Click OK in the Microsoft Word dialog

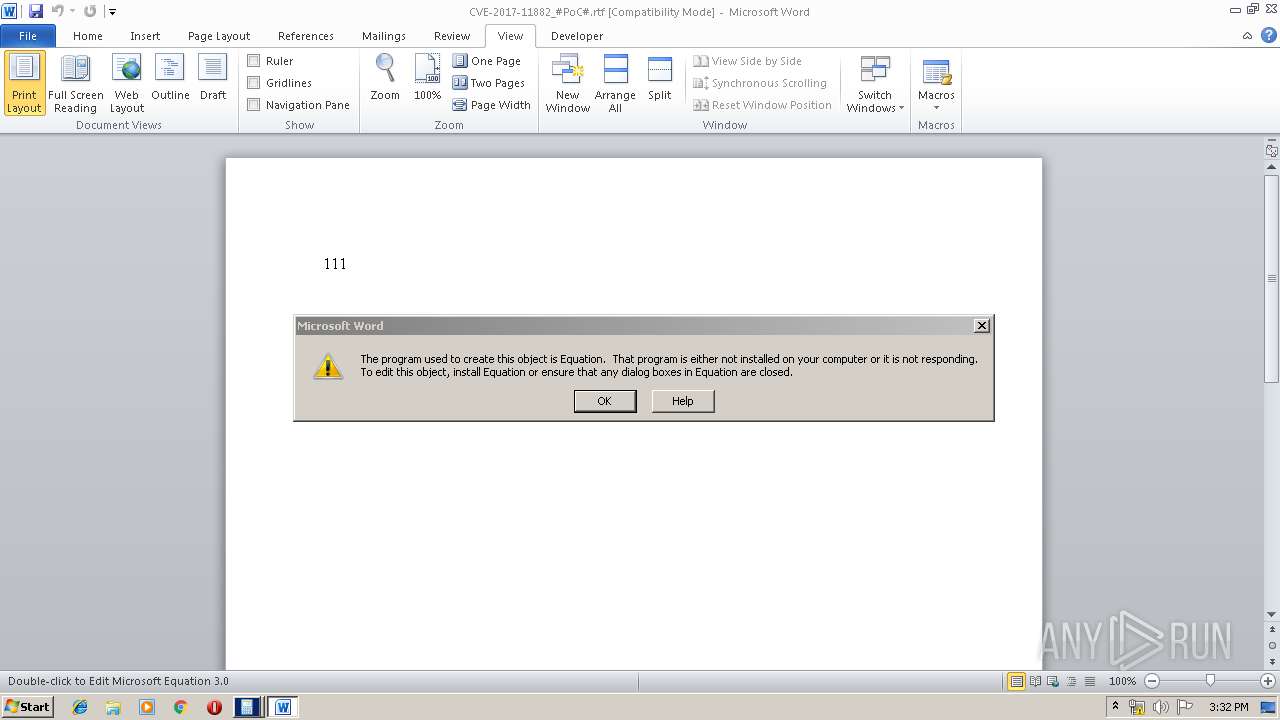pos(604,401)
